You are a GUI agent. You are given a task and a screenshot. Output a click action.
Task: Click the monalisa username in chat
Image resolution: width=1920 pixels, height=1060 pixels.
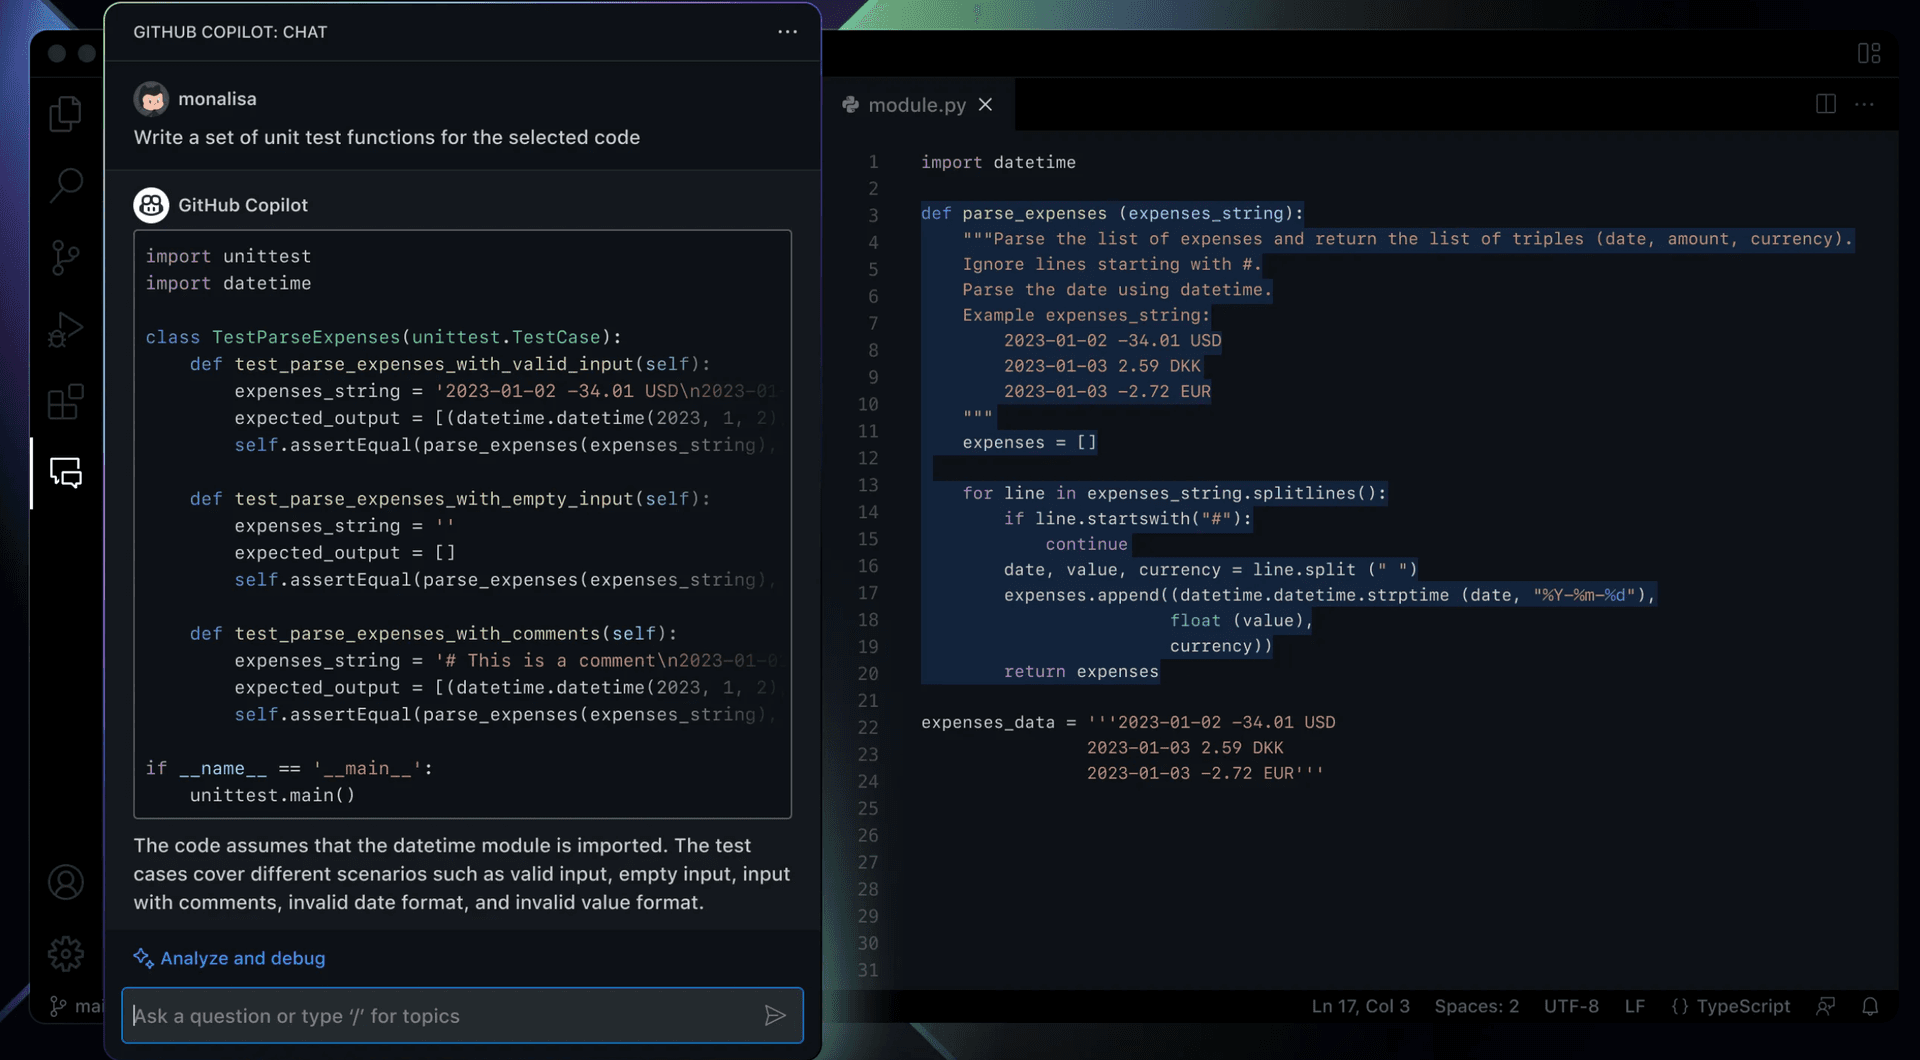point(217,99)
